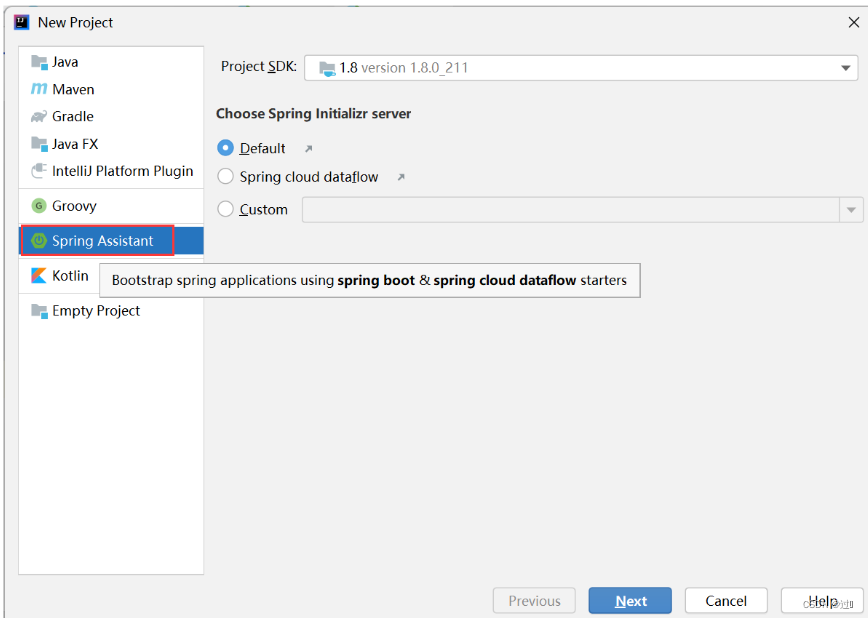Click the Java folder icon
Screen dimensions: 868x618
(x=39, y=62)
